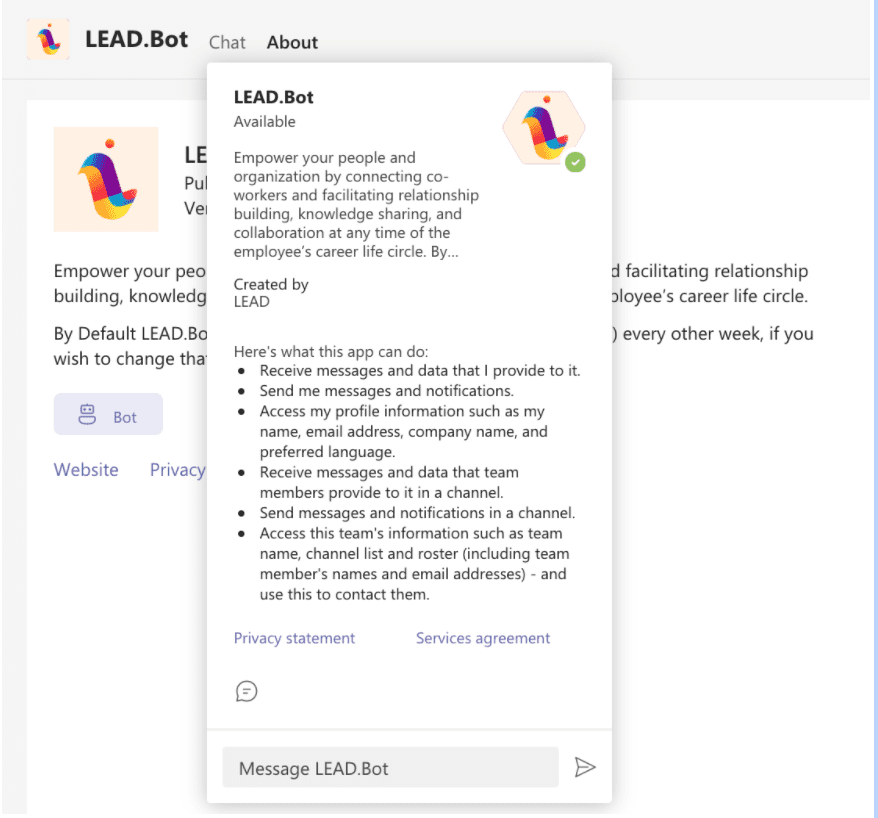Click the LEAD.Bot logo in the header

[x=48, y=40]
